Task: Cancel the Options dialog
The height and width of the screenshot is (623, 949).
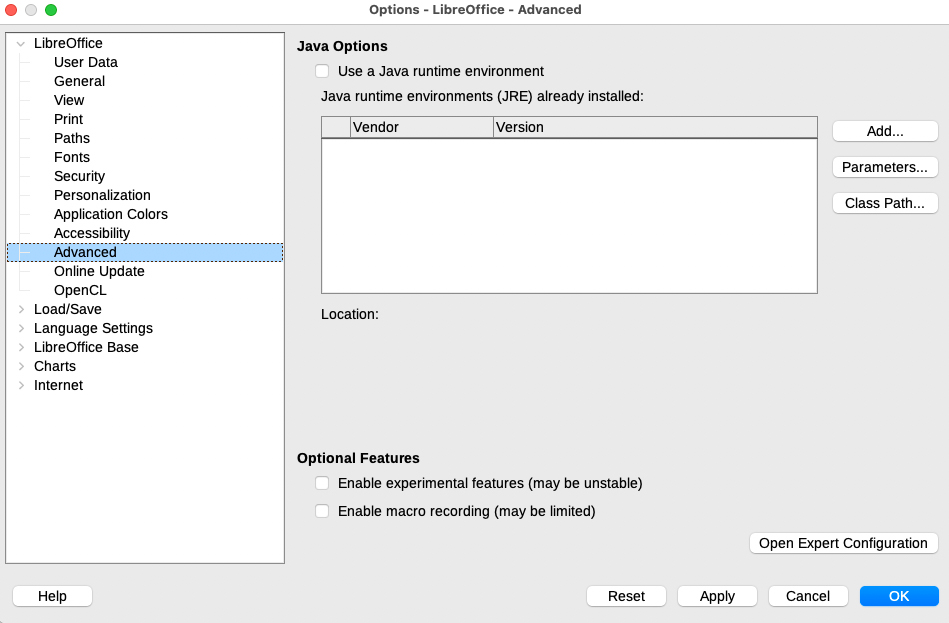Action: coord(808,596)
